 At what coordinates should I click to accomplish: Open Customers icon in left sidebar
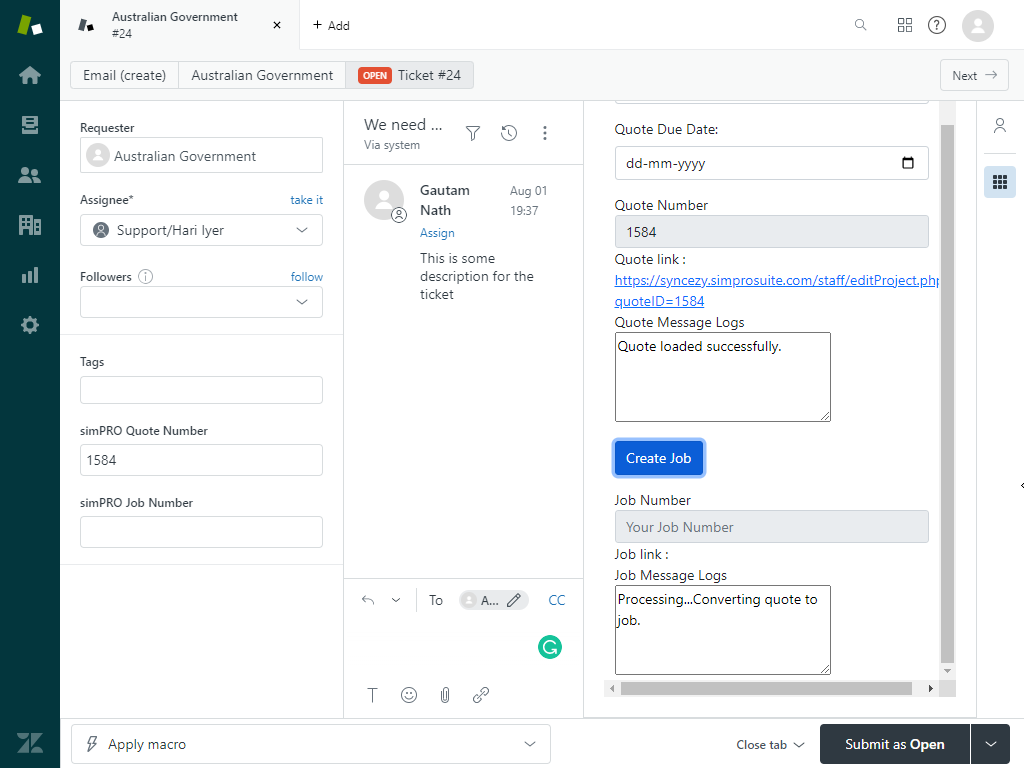tap(30, 175)
